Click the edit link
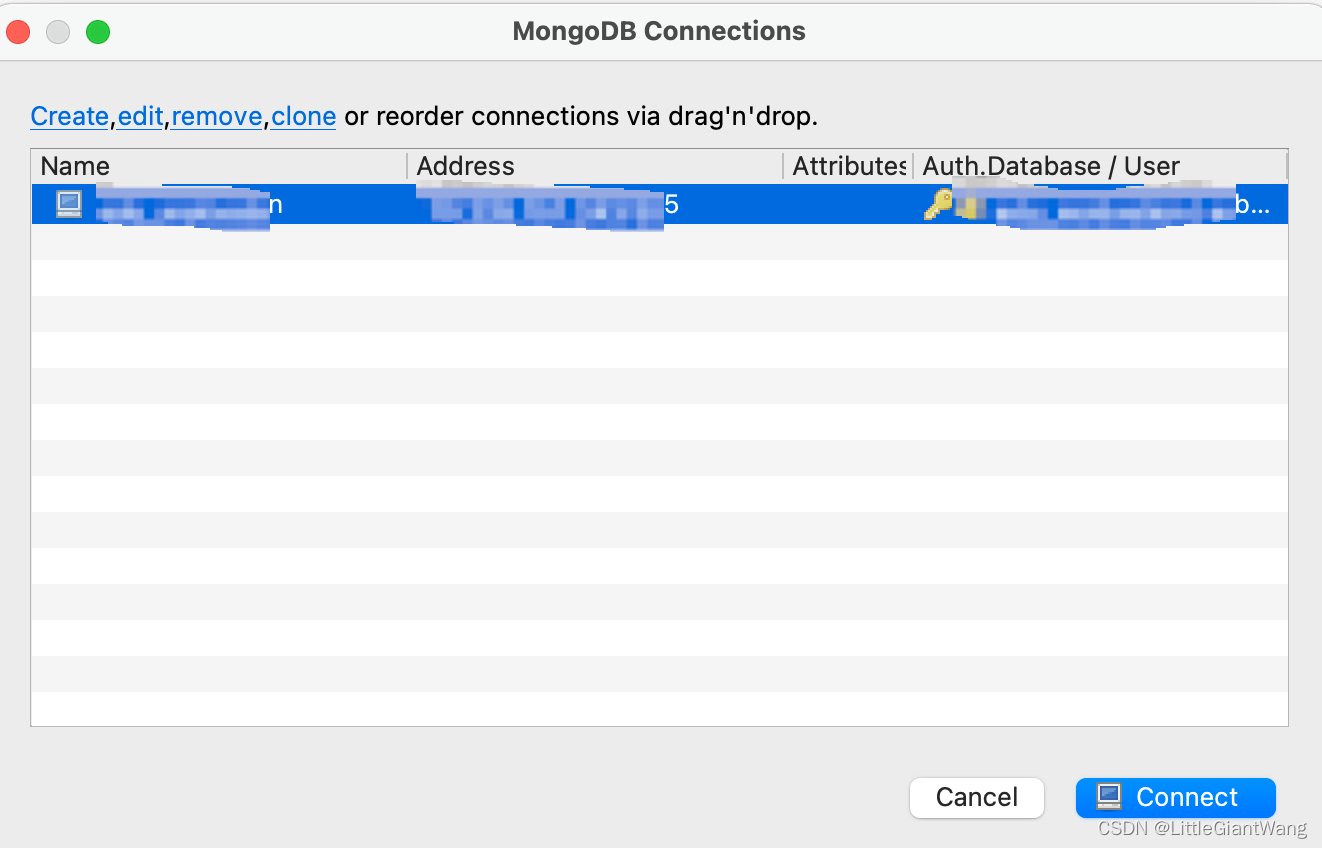The image size is (1322, 848). pos(140,116)
